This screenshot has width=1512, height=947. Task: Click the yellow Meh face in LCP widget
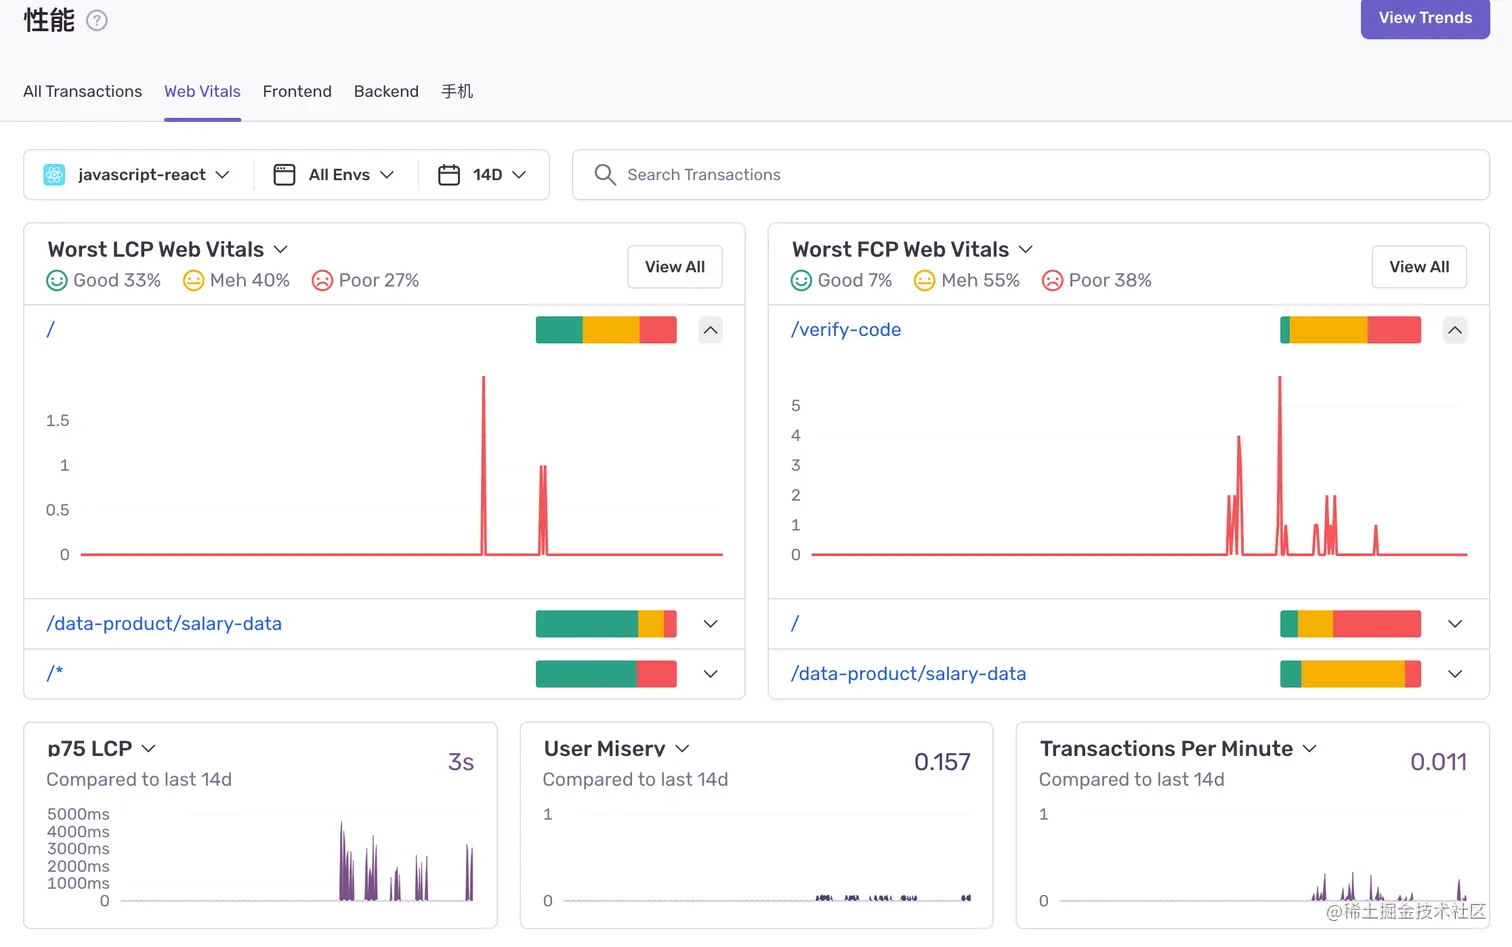193,281
